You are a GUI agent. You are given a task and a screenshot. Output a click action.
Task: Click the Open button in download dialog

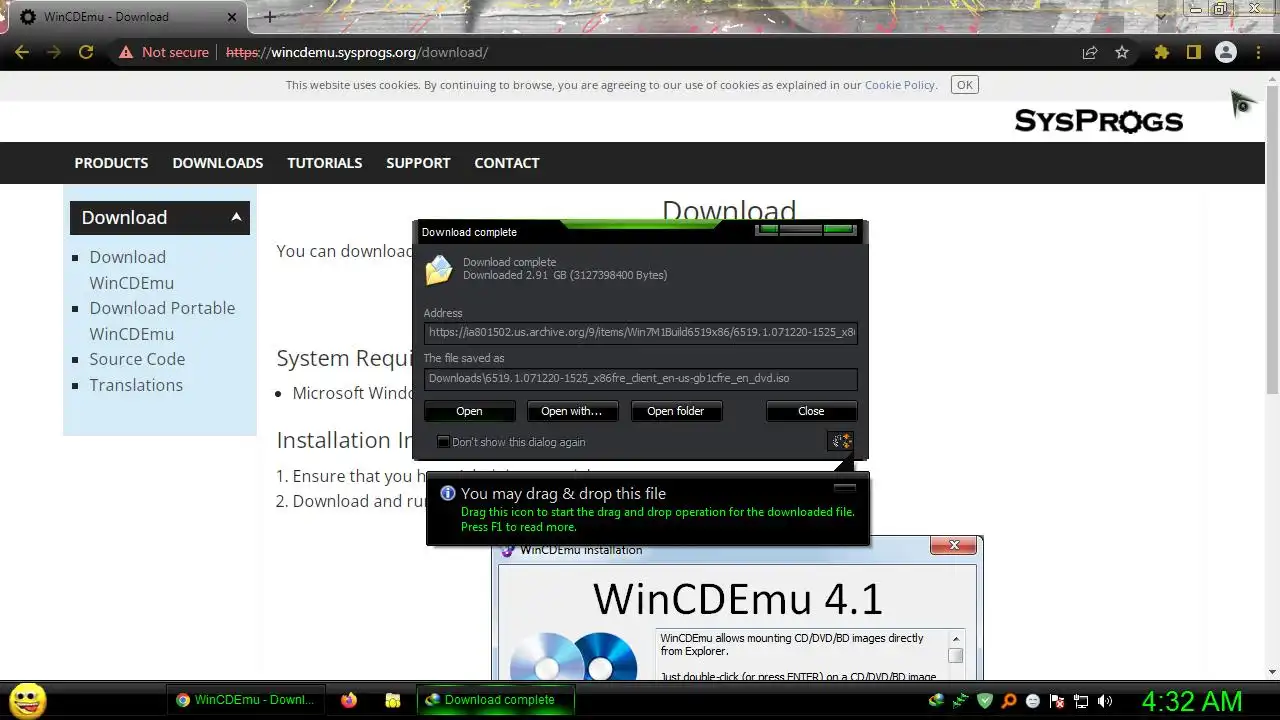(x=469, y=411)
